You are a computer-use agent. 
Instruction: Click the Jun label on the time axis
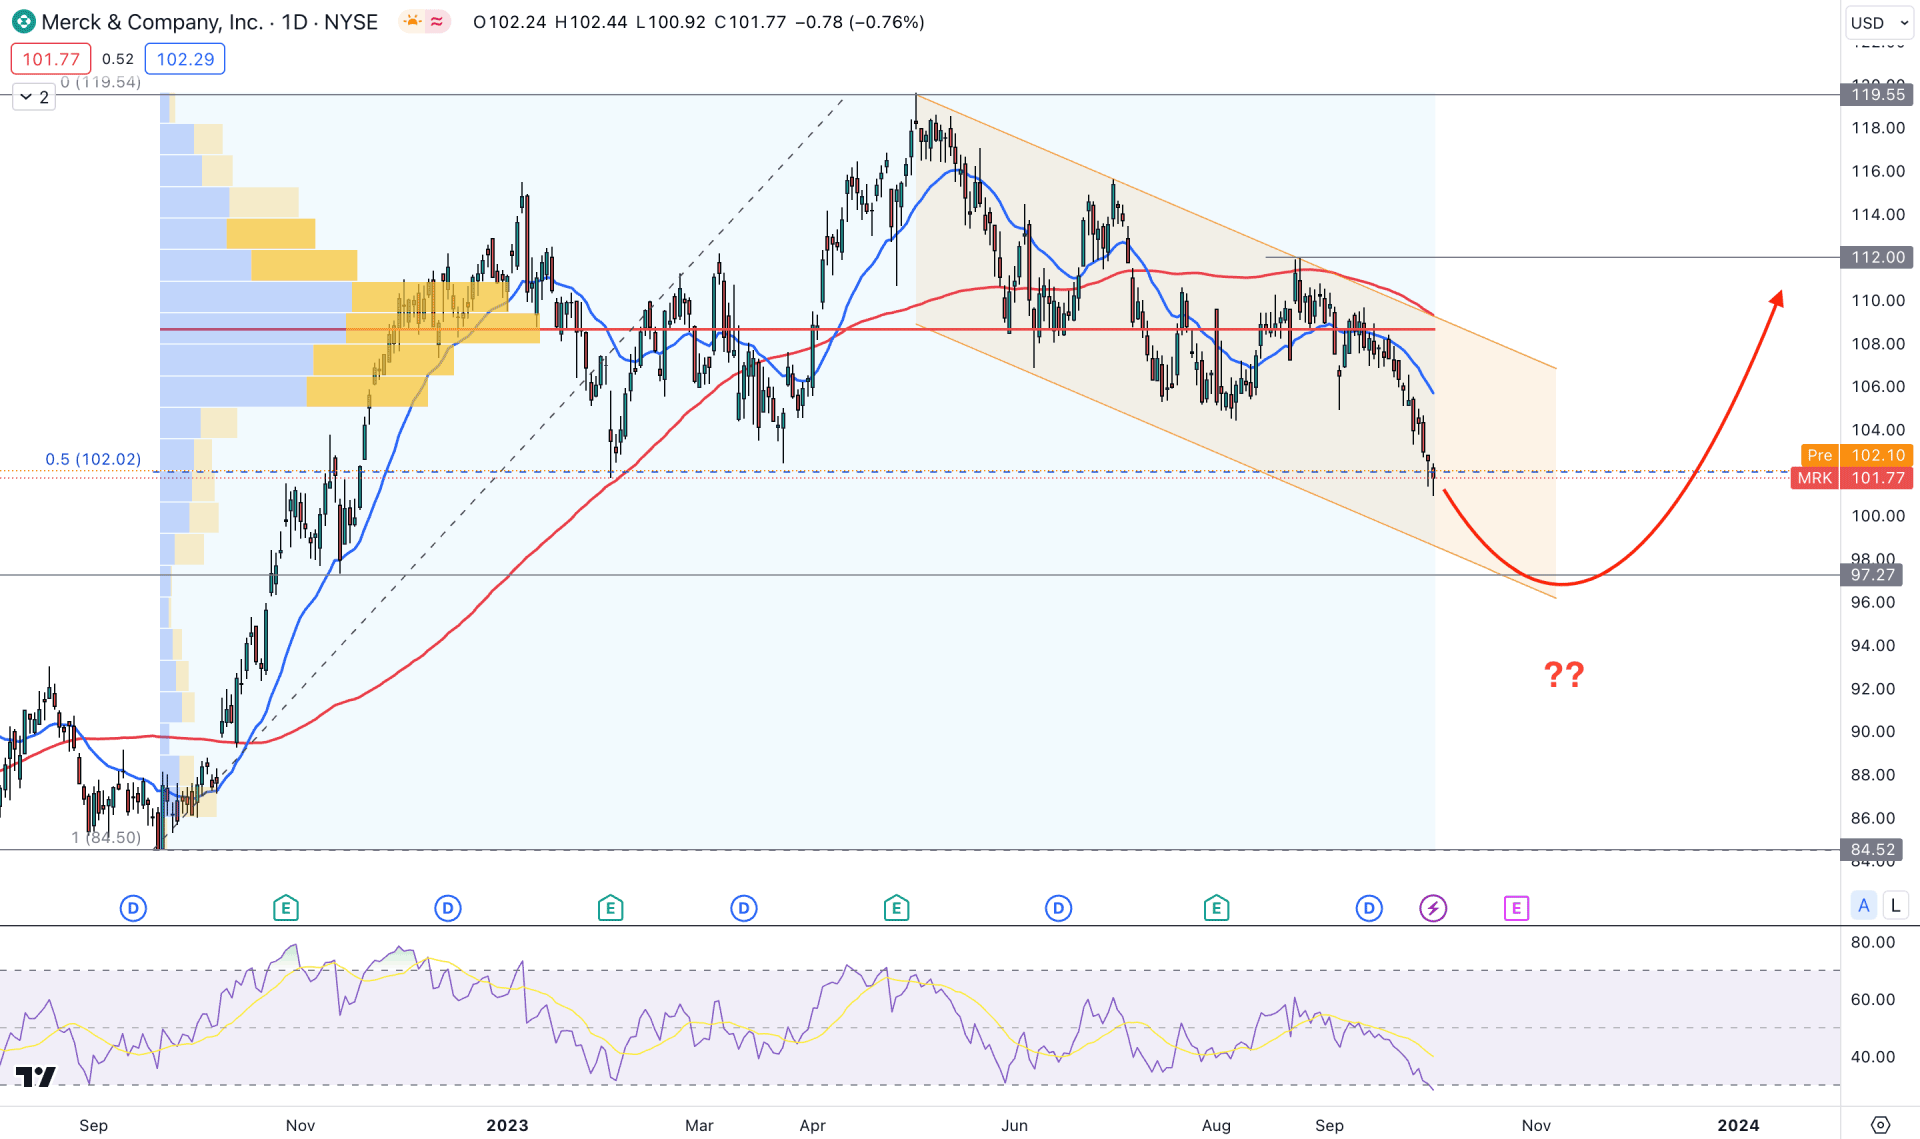[1014, 1125]
